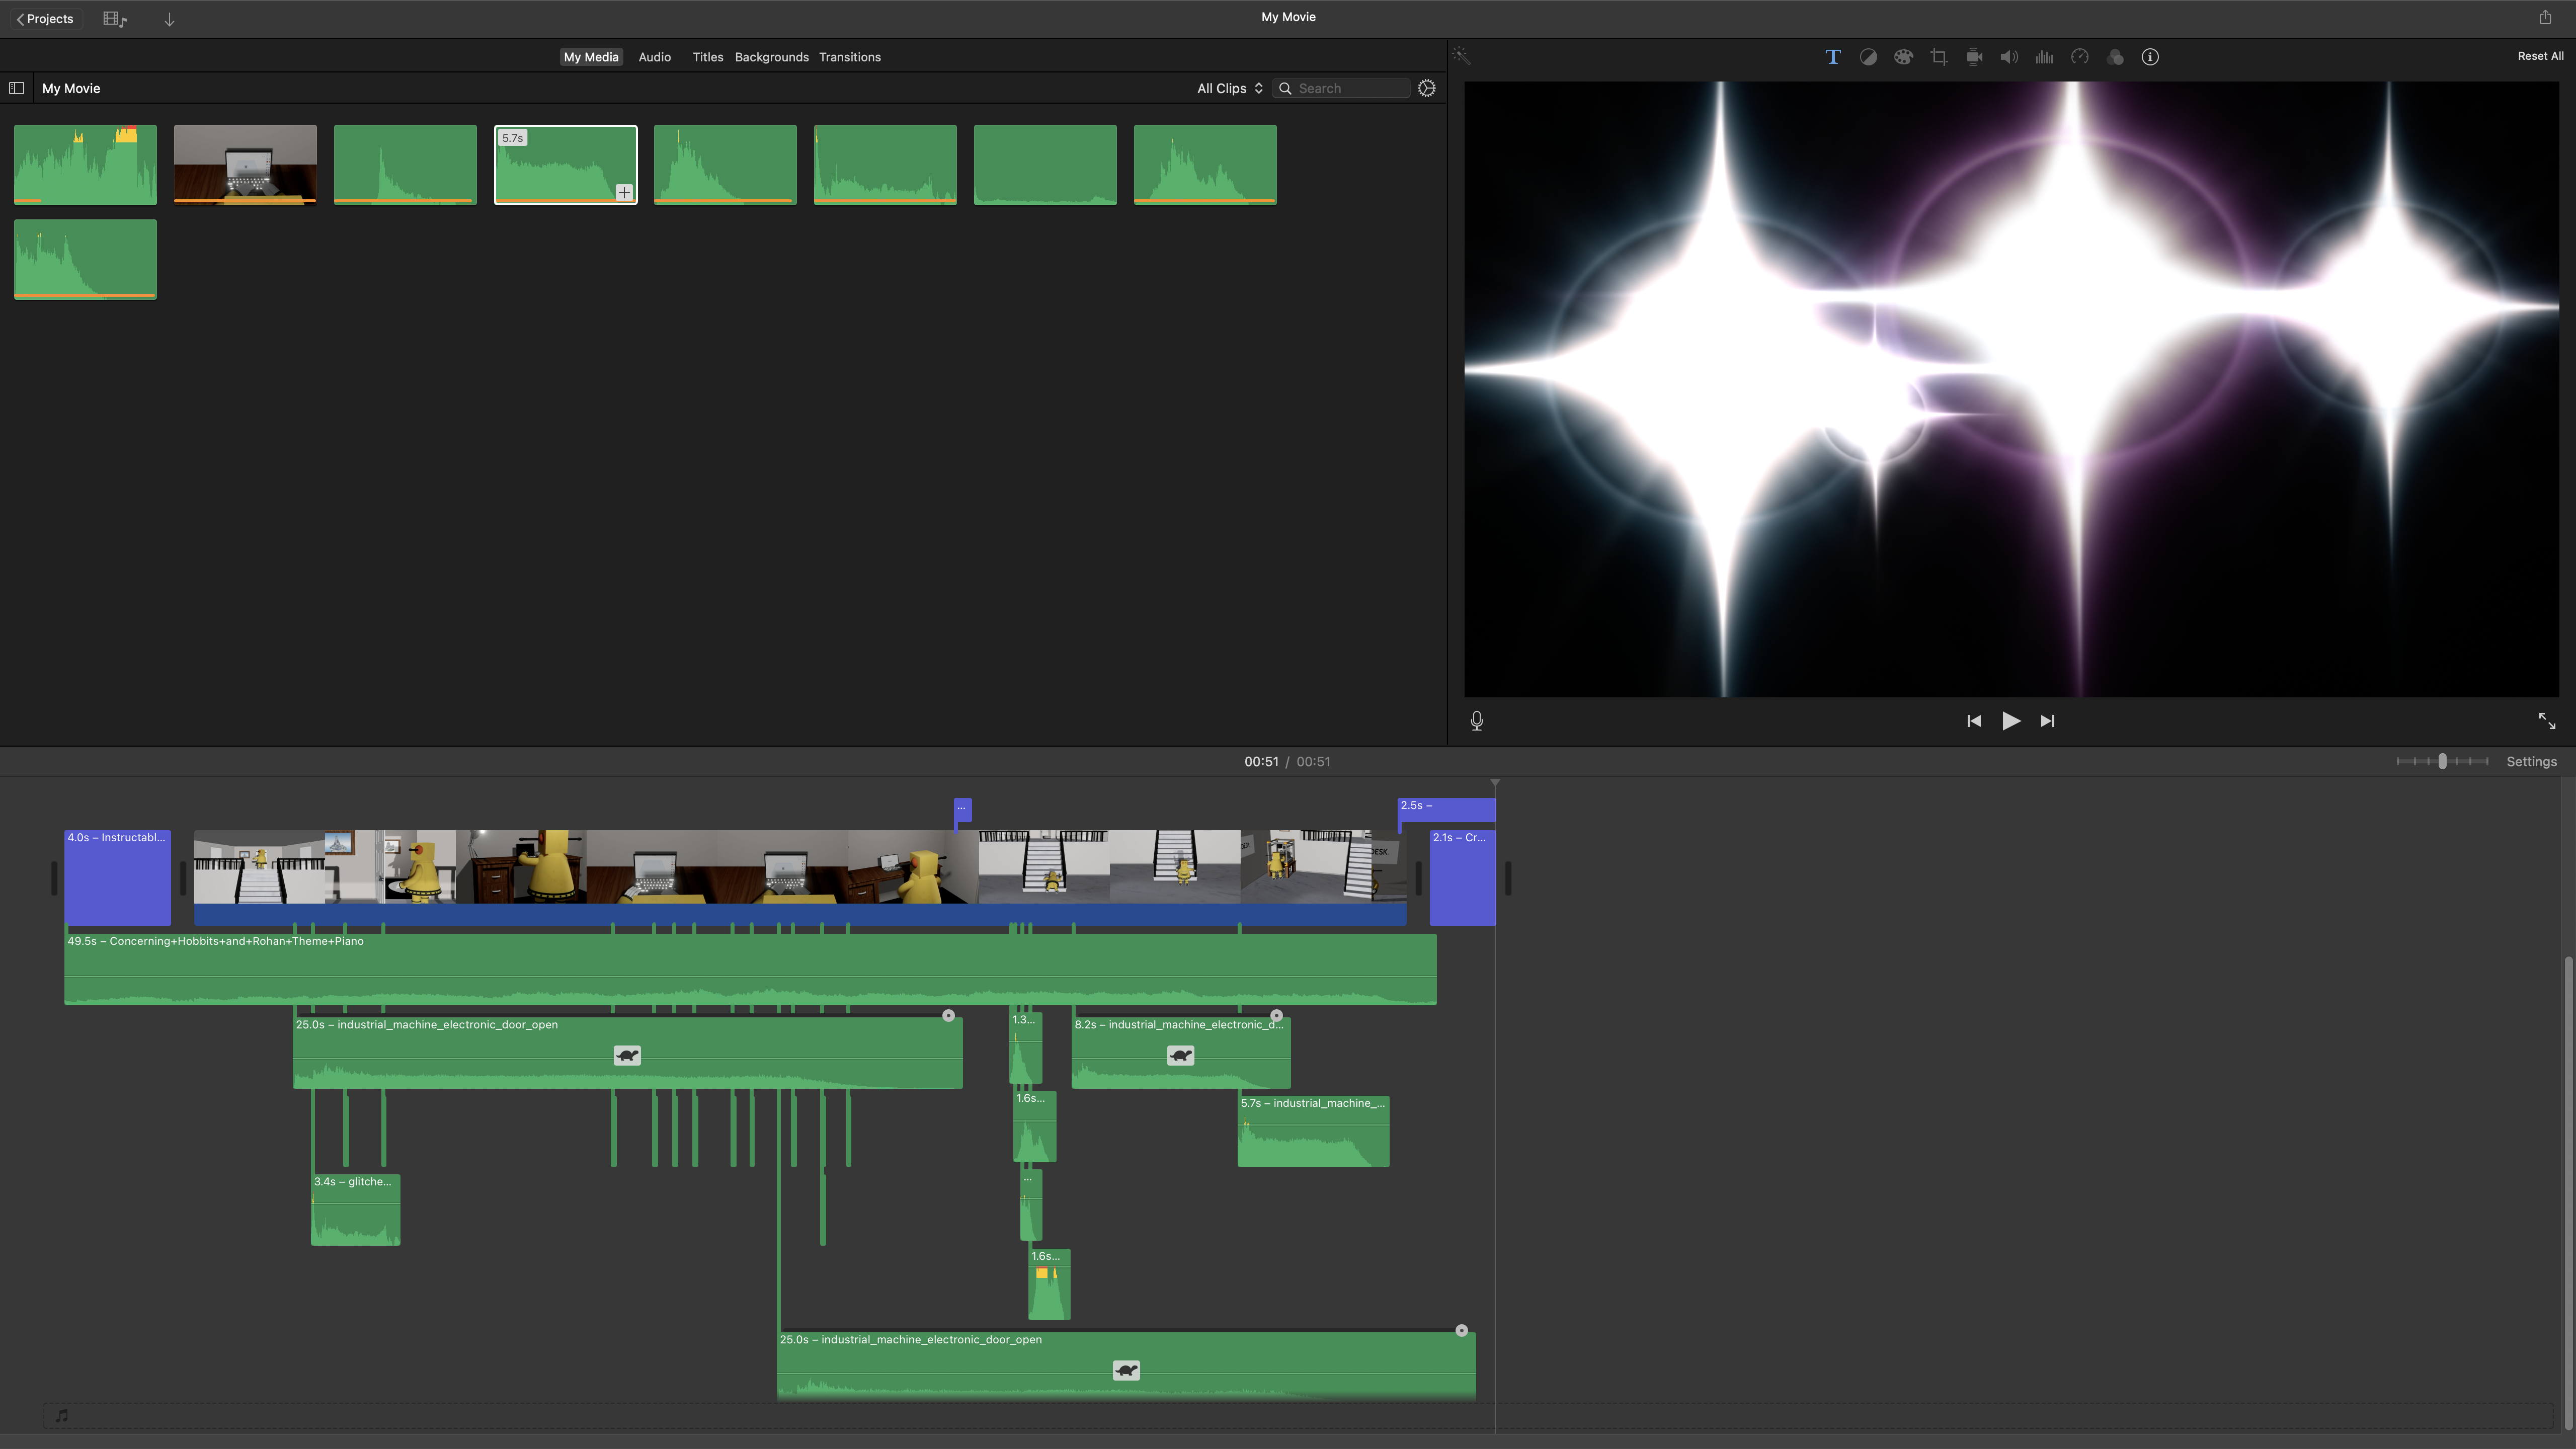The height and width of the screenshot is (1449, 2576).
Task: Open the Noise Reduction and Equalizer tool
Action: (2044, 57)
